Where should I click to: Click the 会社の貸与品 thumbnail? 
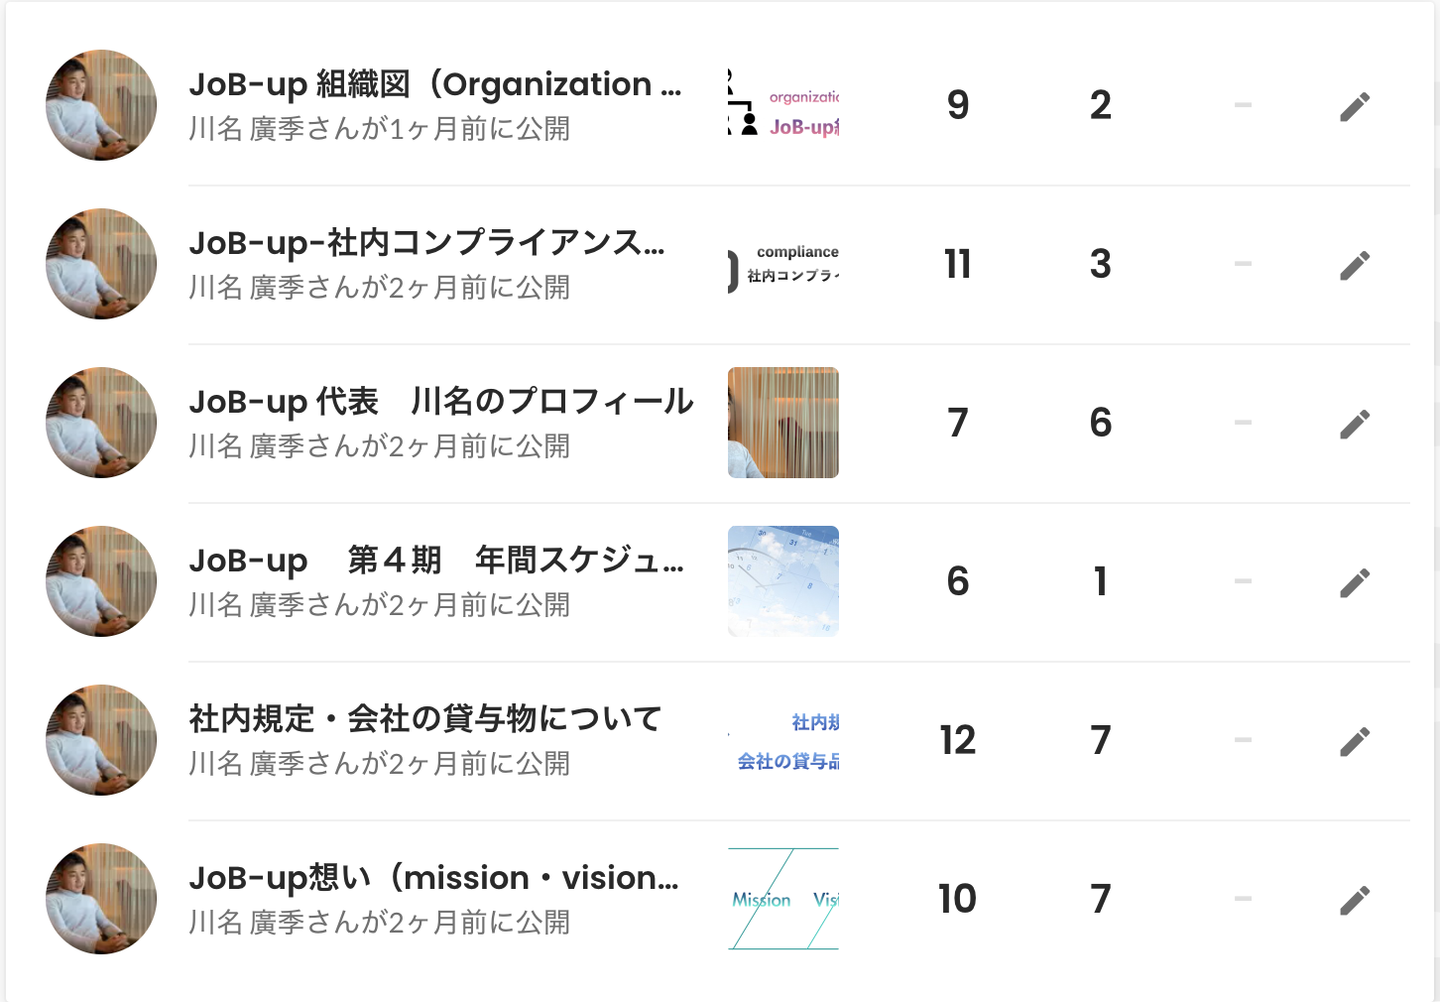click(783, 740)
